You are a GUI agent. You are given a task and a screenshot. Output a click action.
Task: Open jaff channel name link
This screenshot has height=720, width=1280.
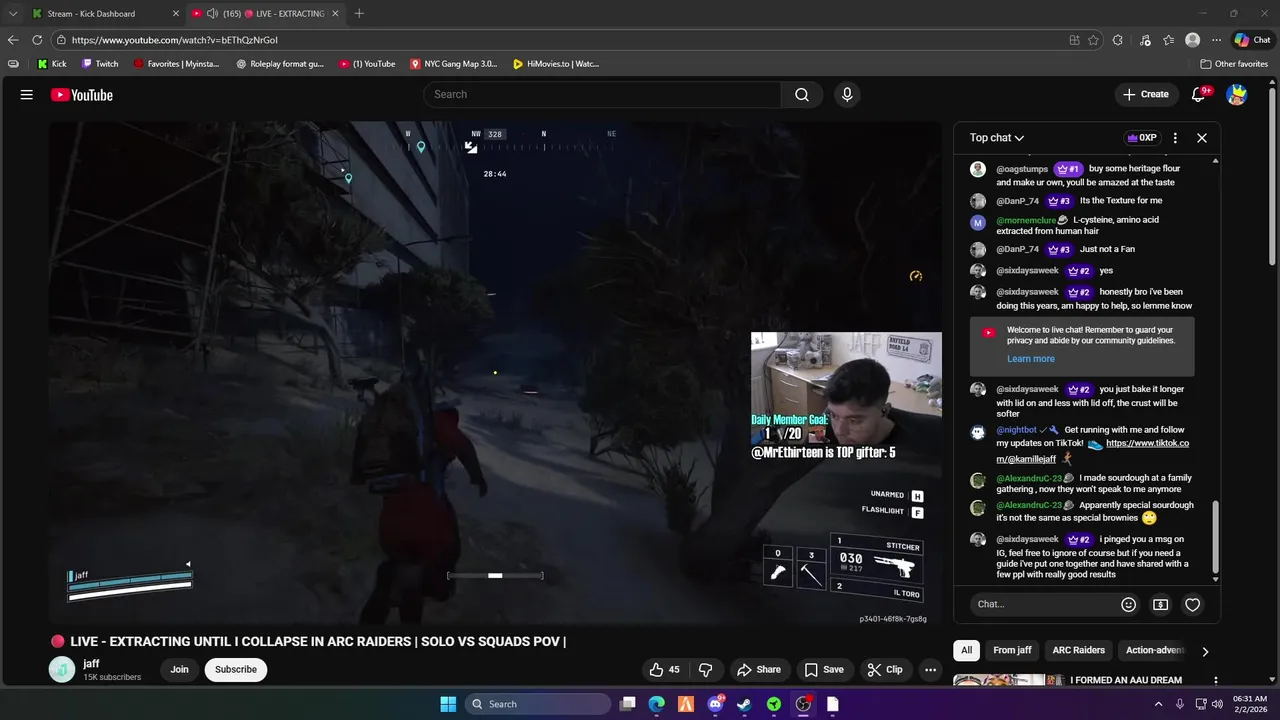tap(91, 664)
